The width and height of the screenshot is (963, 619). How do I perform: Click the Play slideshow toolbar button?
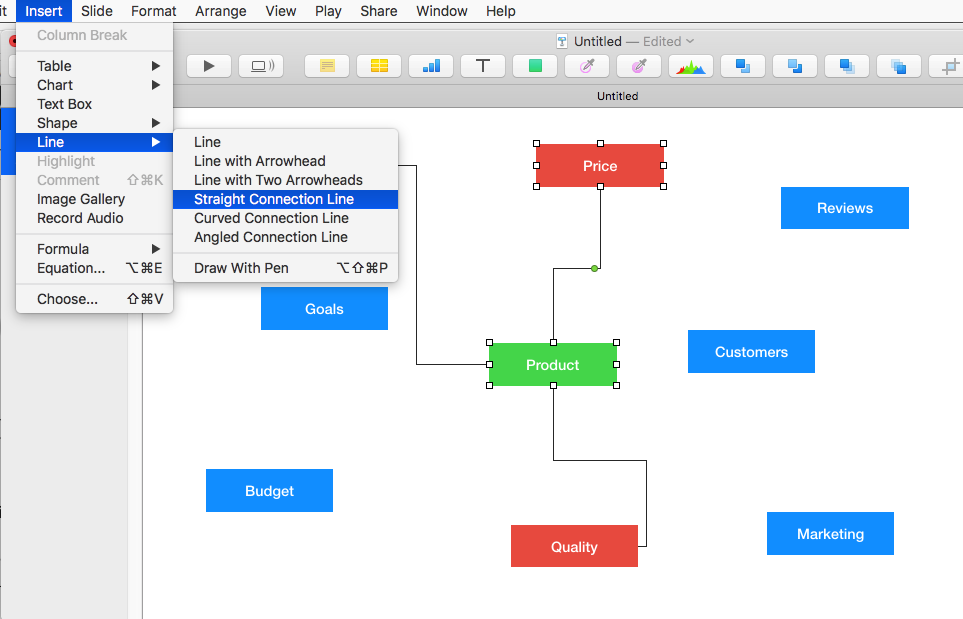click(x=209, y=66)
